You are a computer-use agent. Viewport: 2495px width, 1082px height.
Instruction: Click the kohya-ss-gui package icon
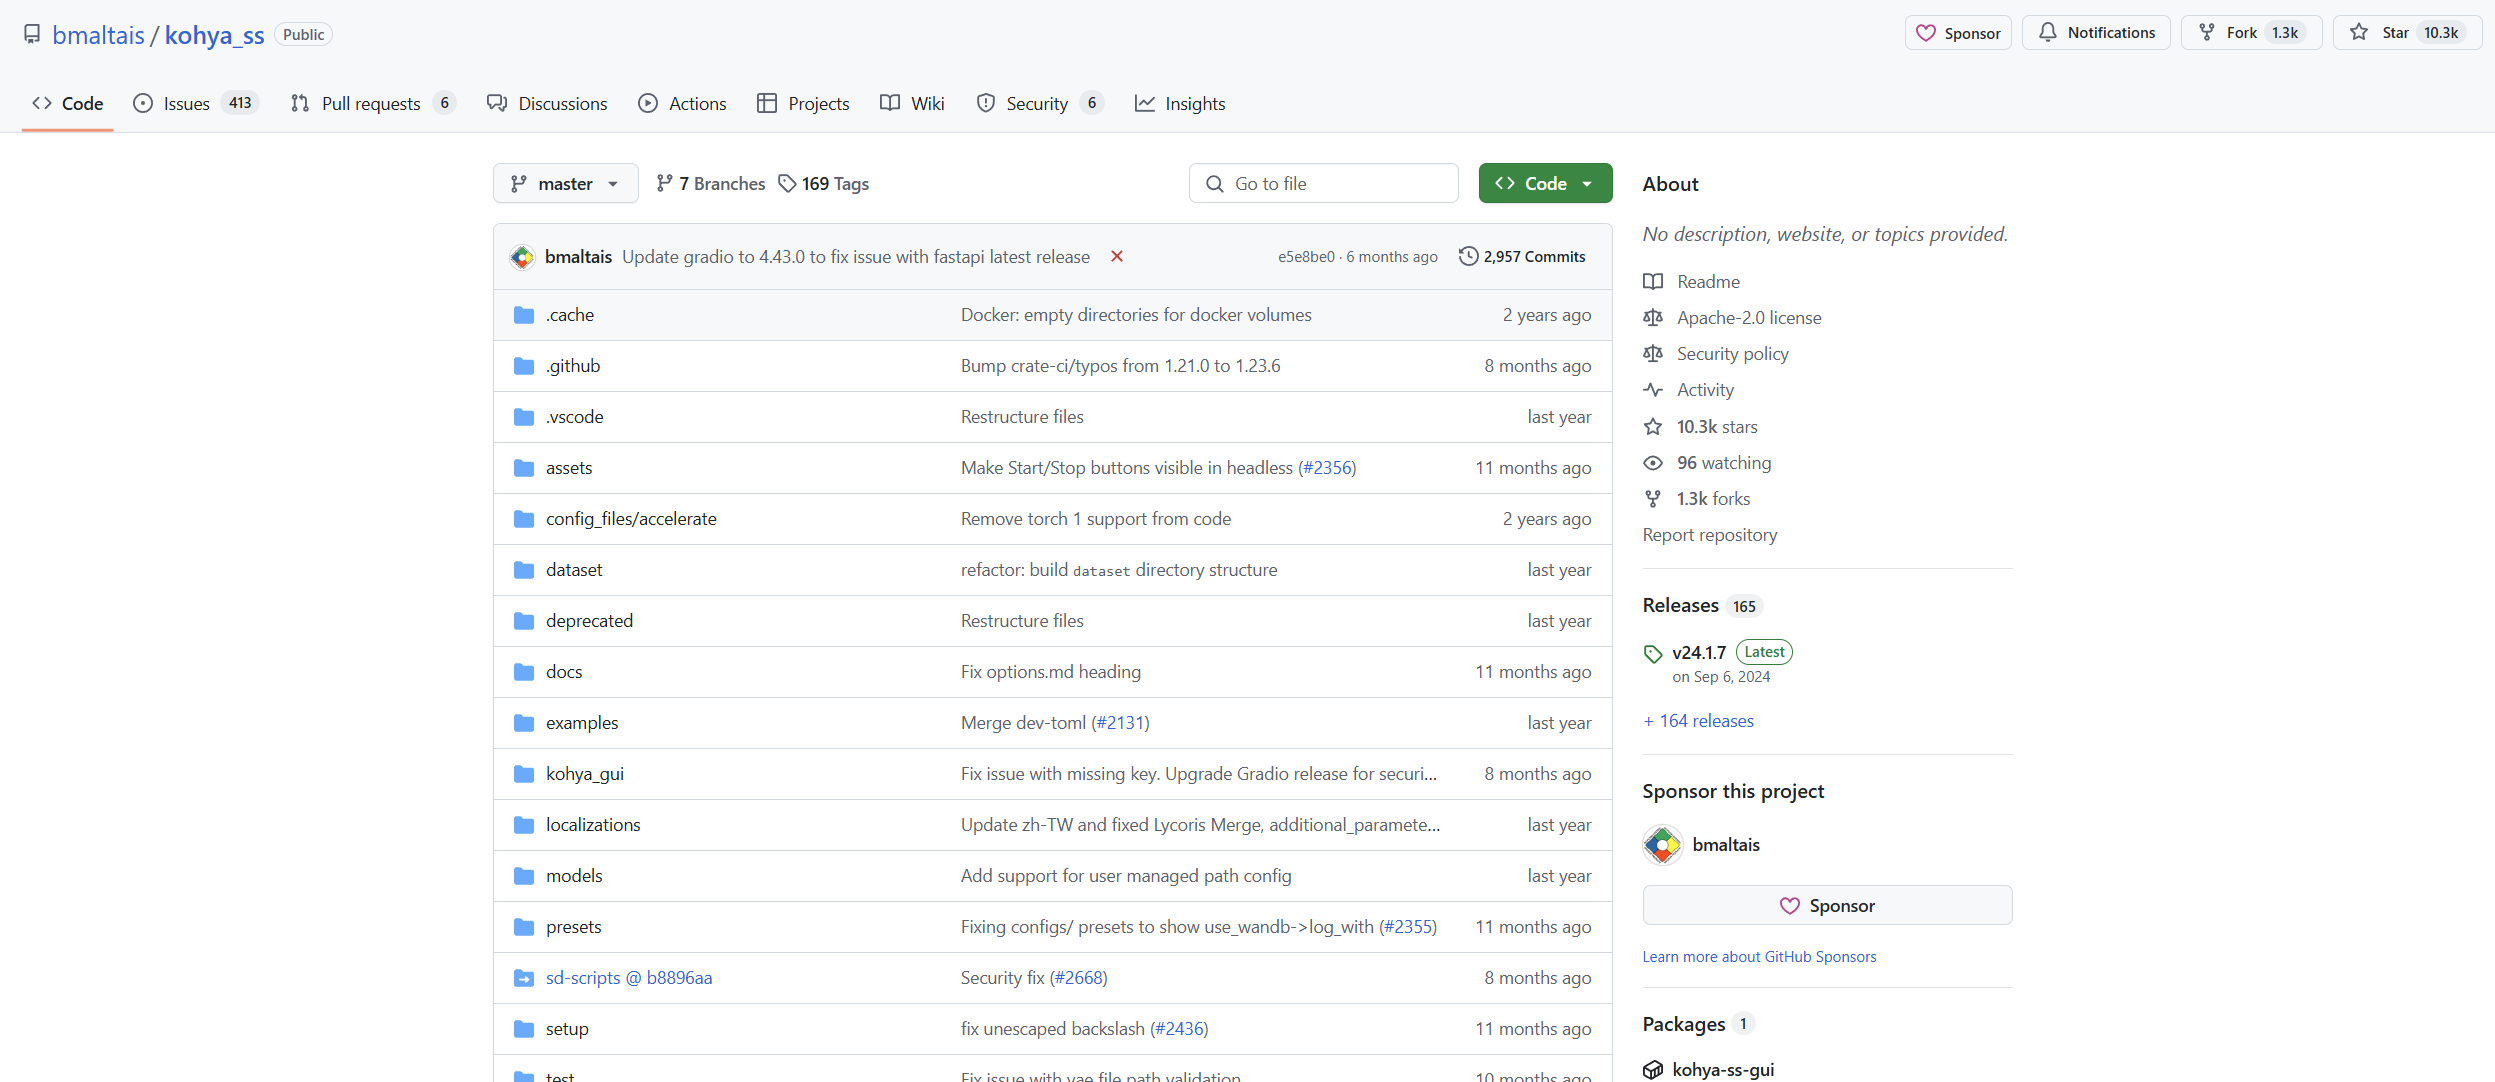[1653, 1069]
